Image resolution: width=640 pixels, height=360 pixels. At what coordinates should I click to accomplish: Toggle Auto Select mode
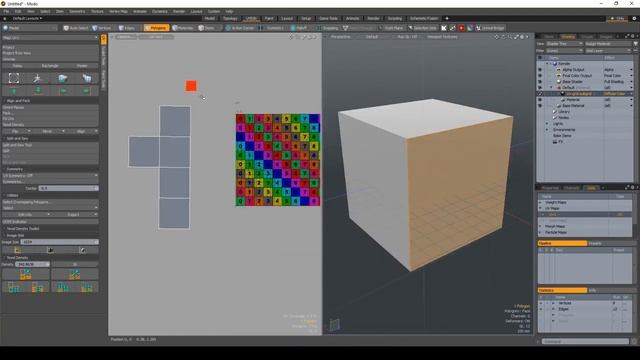(76, 28)
